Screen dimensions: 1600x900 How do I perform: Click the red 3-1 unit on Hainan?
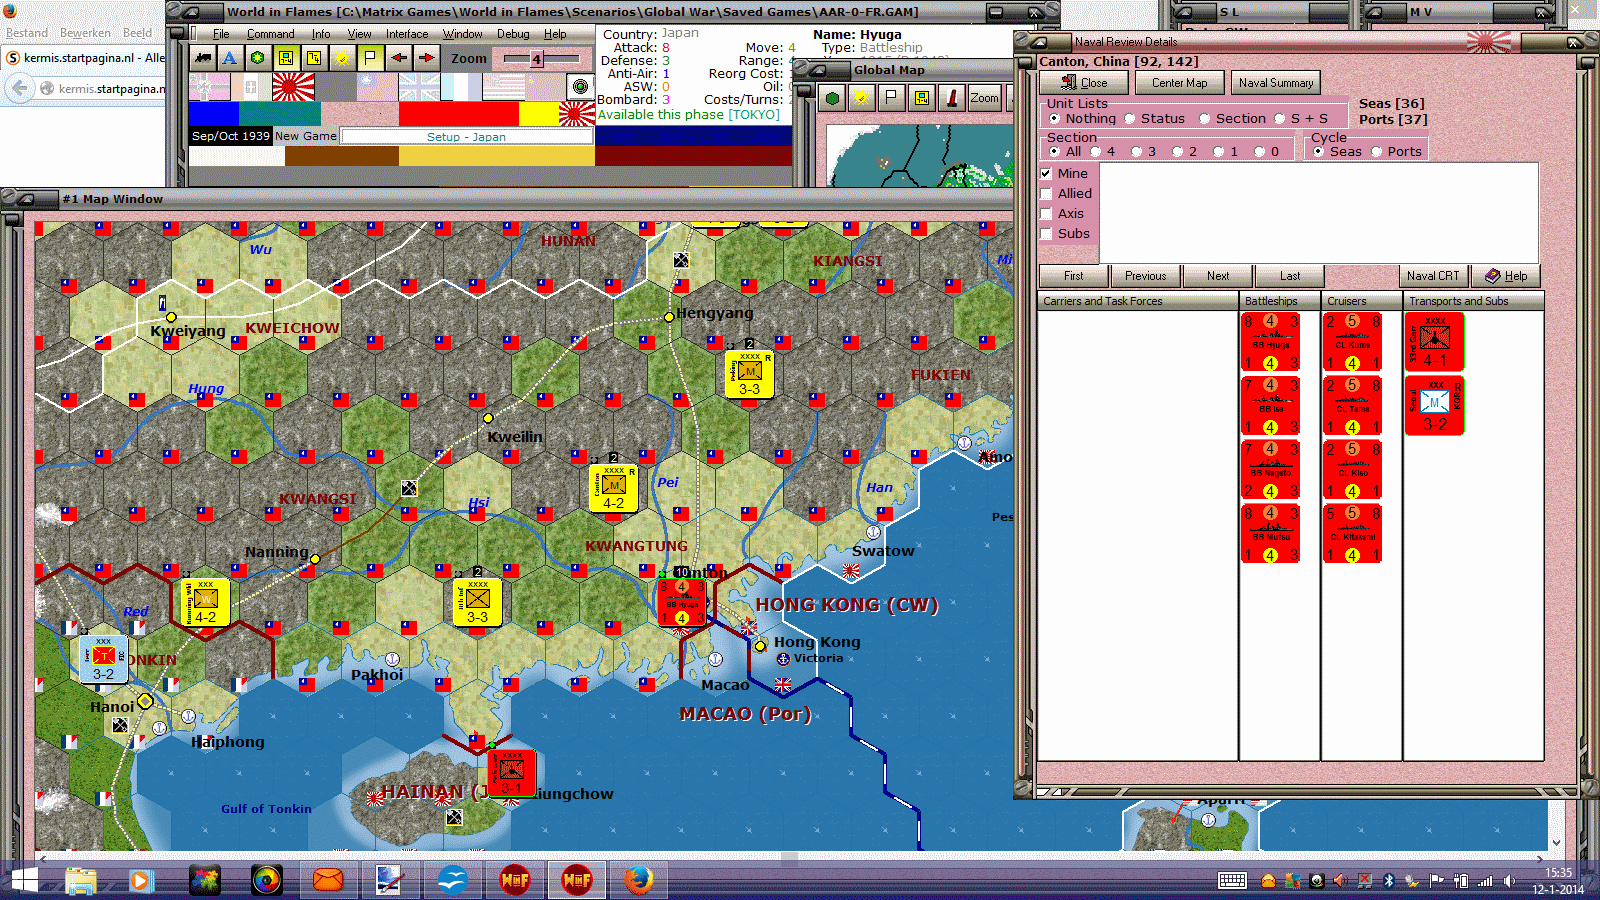pos(511,773)
